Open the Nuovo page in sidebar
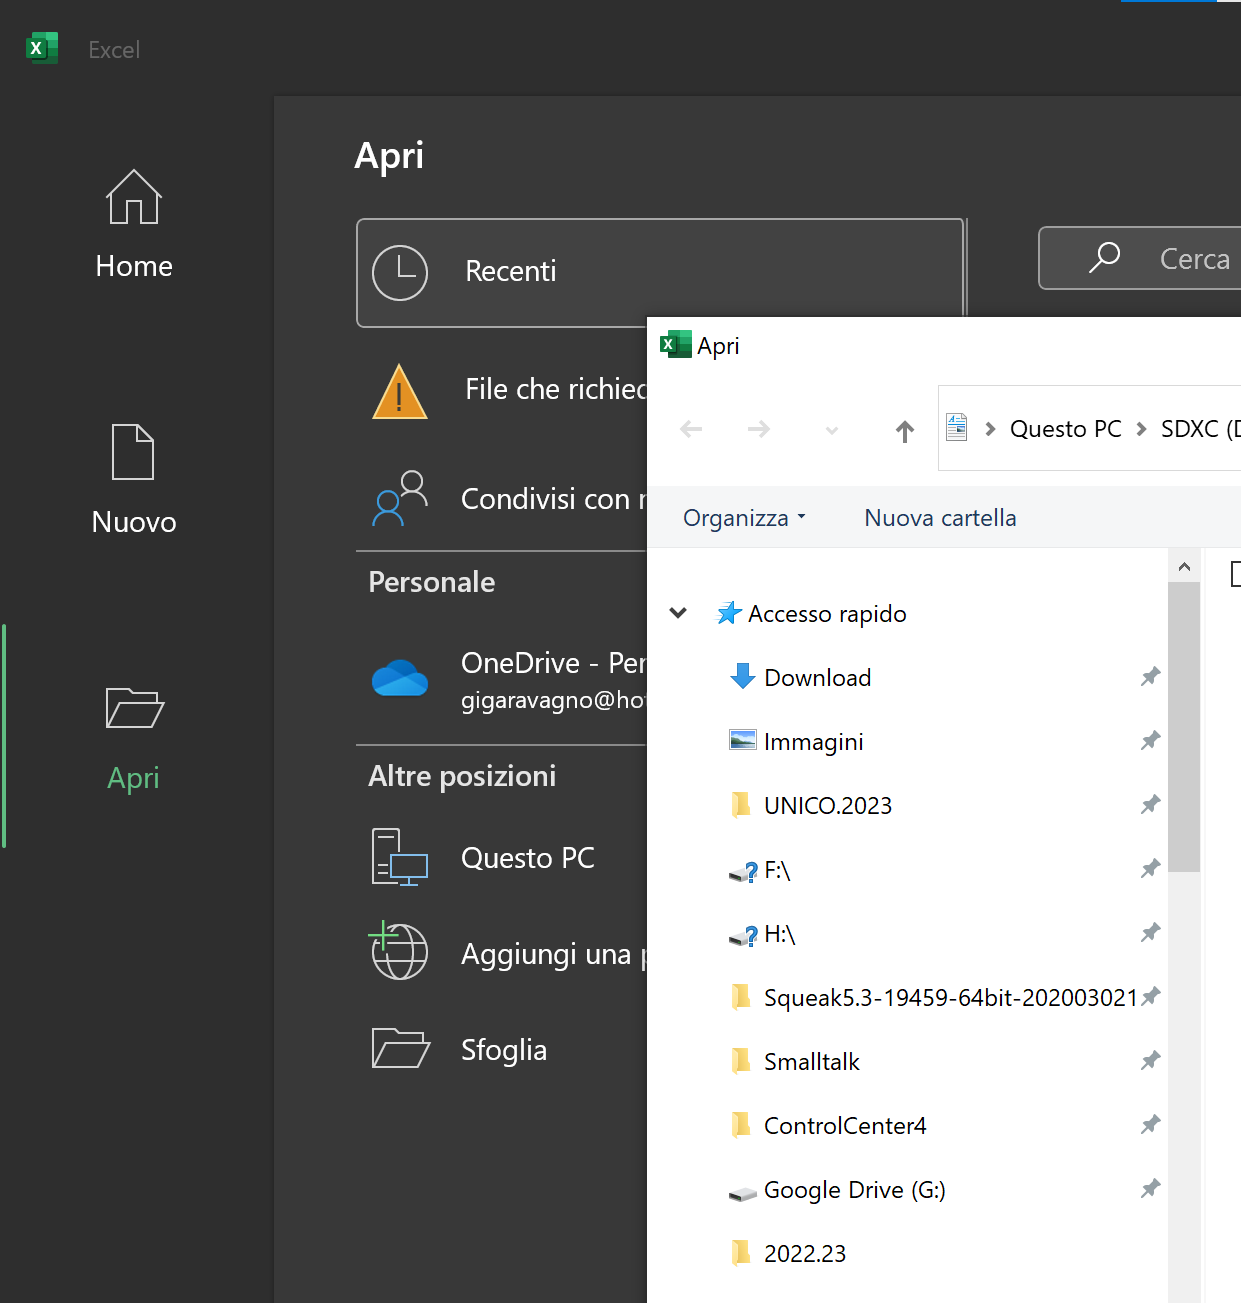 coord(134,480)
